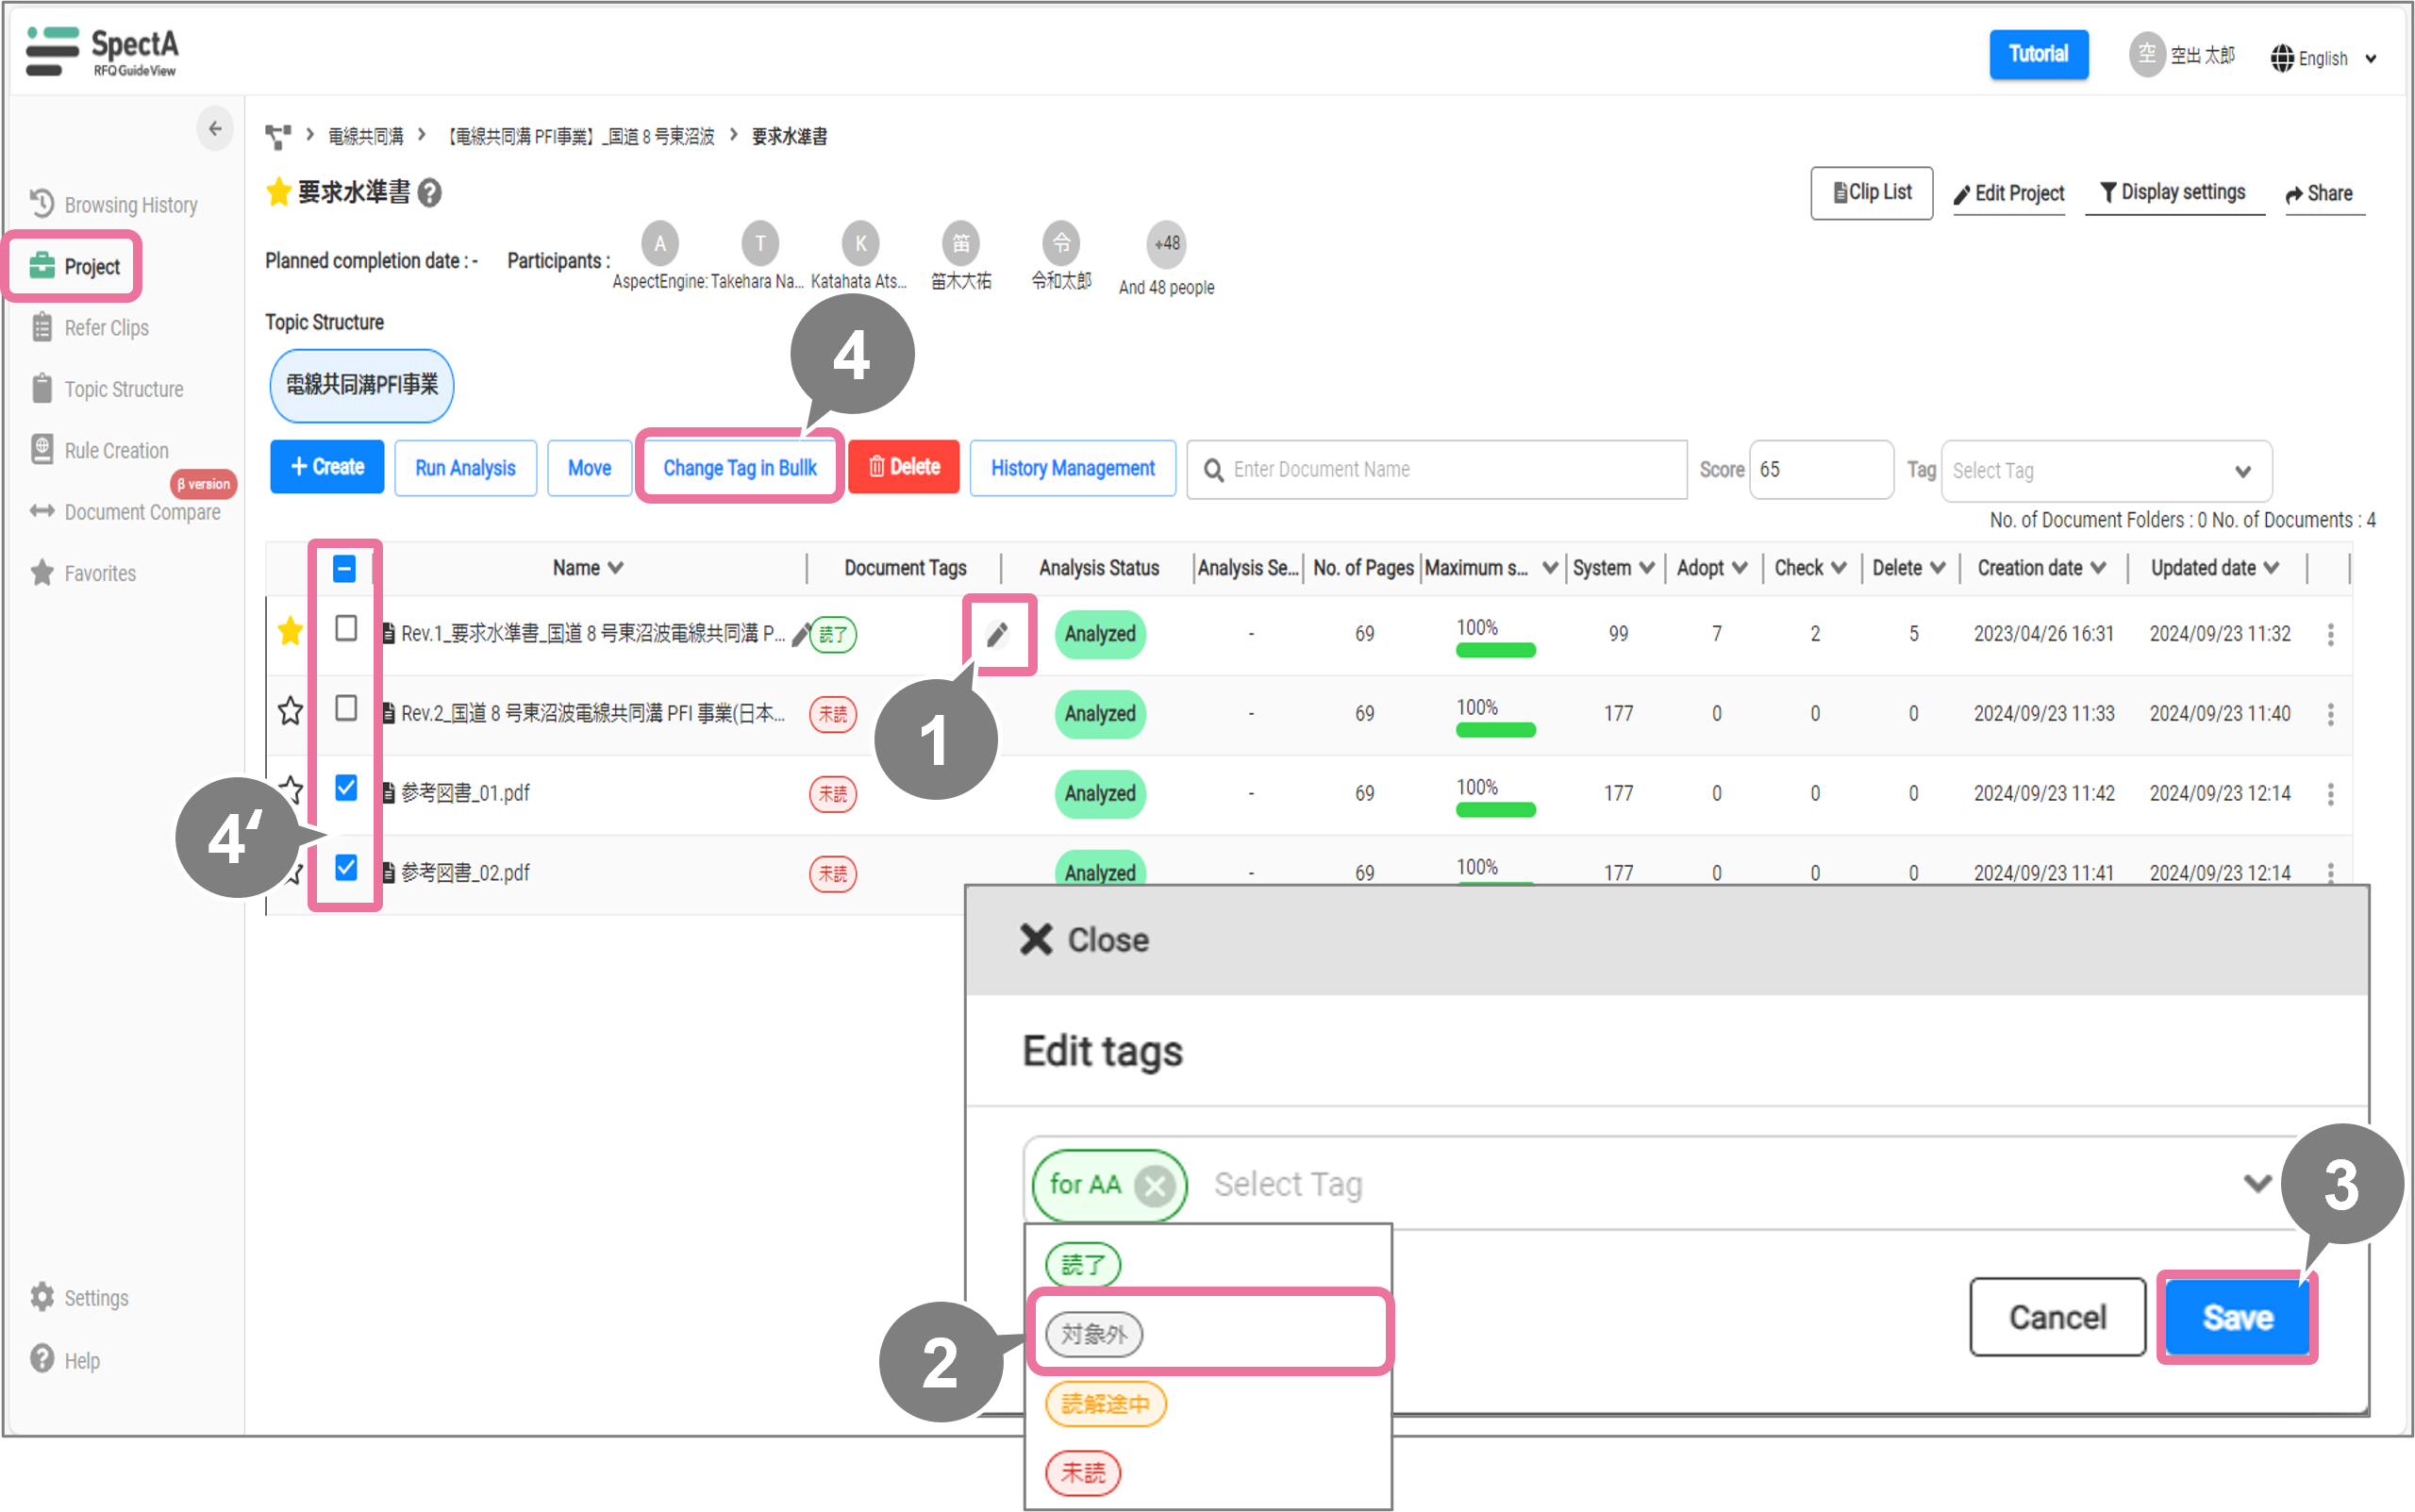Click the pencil edit-tags icon in first row
2415x1512 pixels.
(x=996, y=634)
